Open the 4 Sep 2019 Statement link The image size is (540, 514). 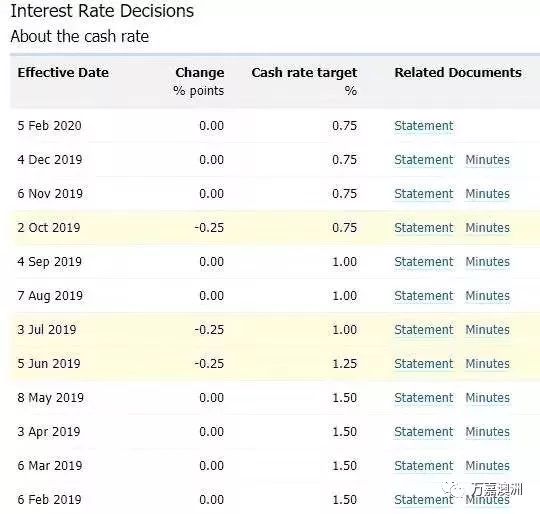[424, 262]
